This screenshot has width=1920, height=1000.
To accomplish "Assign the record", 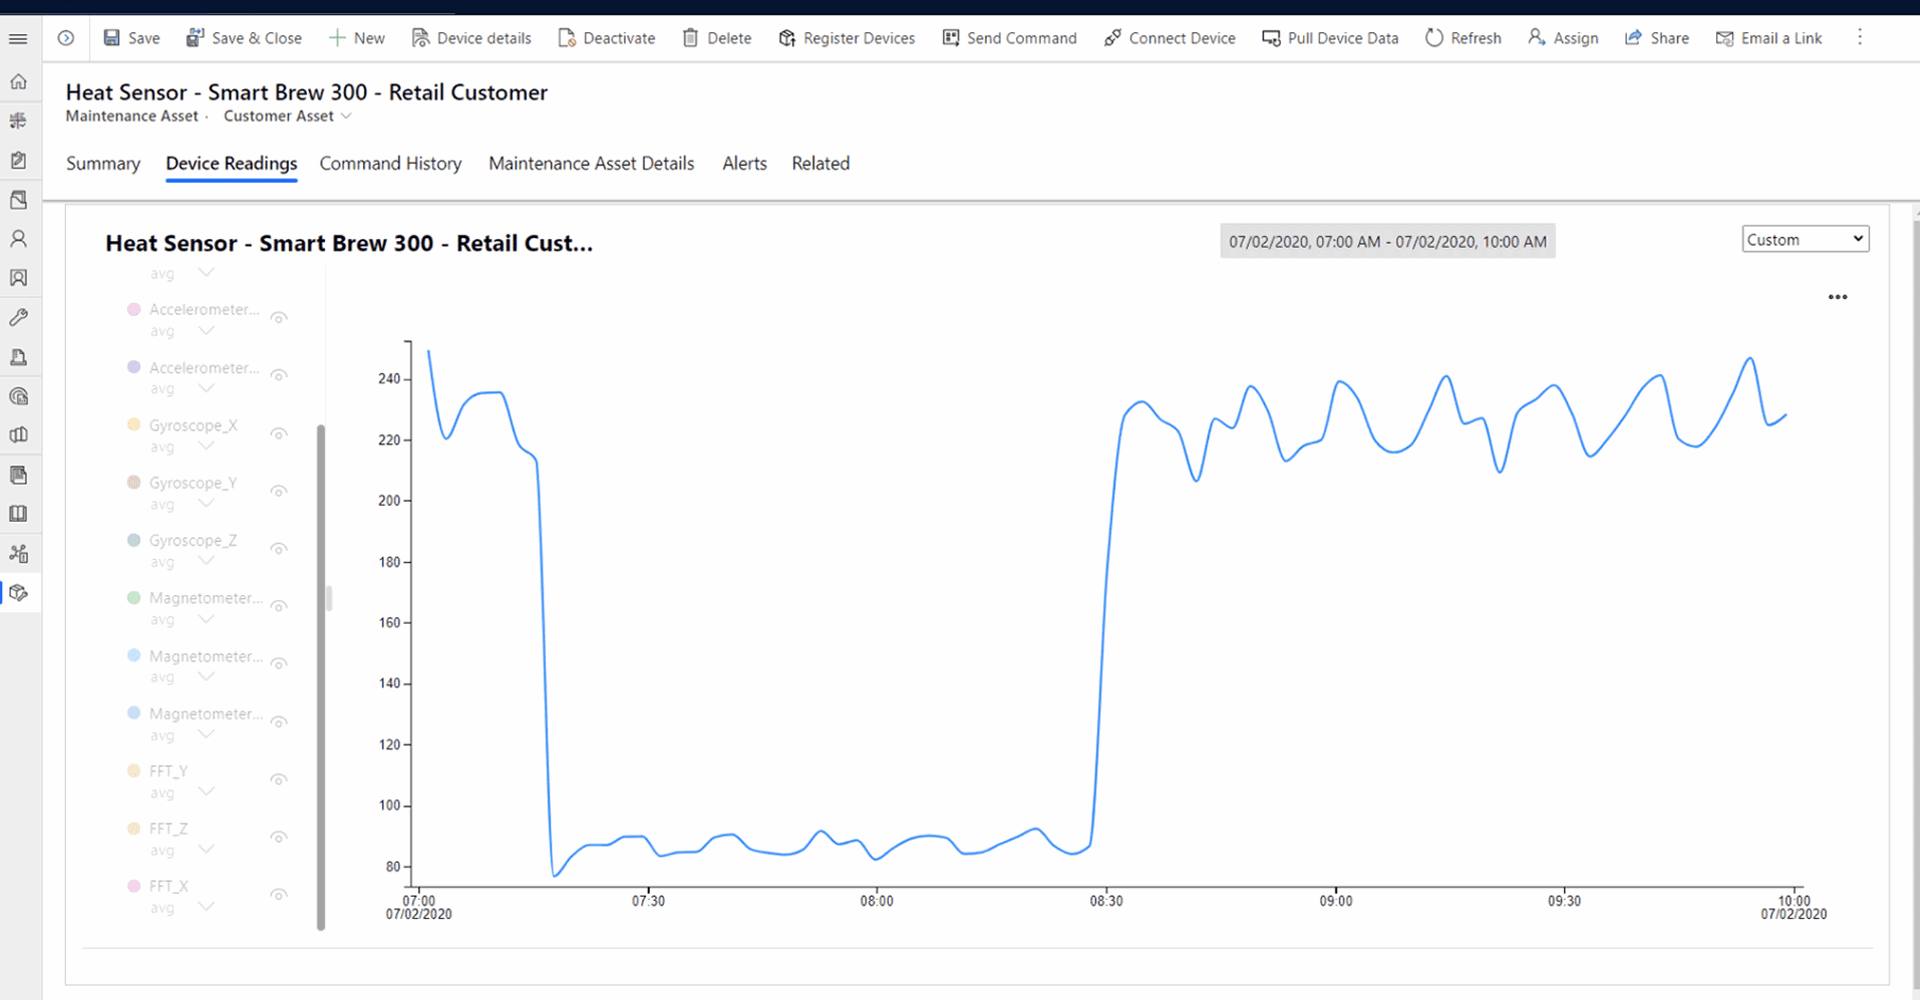I will click(1563, 38).
